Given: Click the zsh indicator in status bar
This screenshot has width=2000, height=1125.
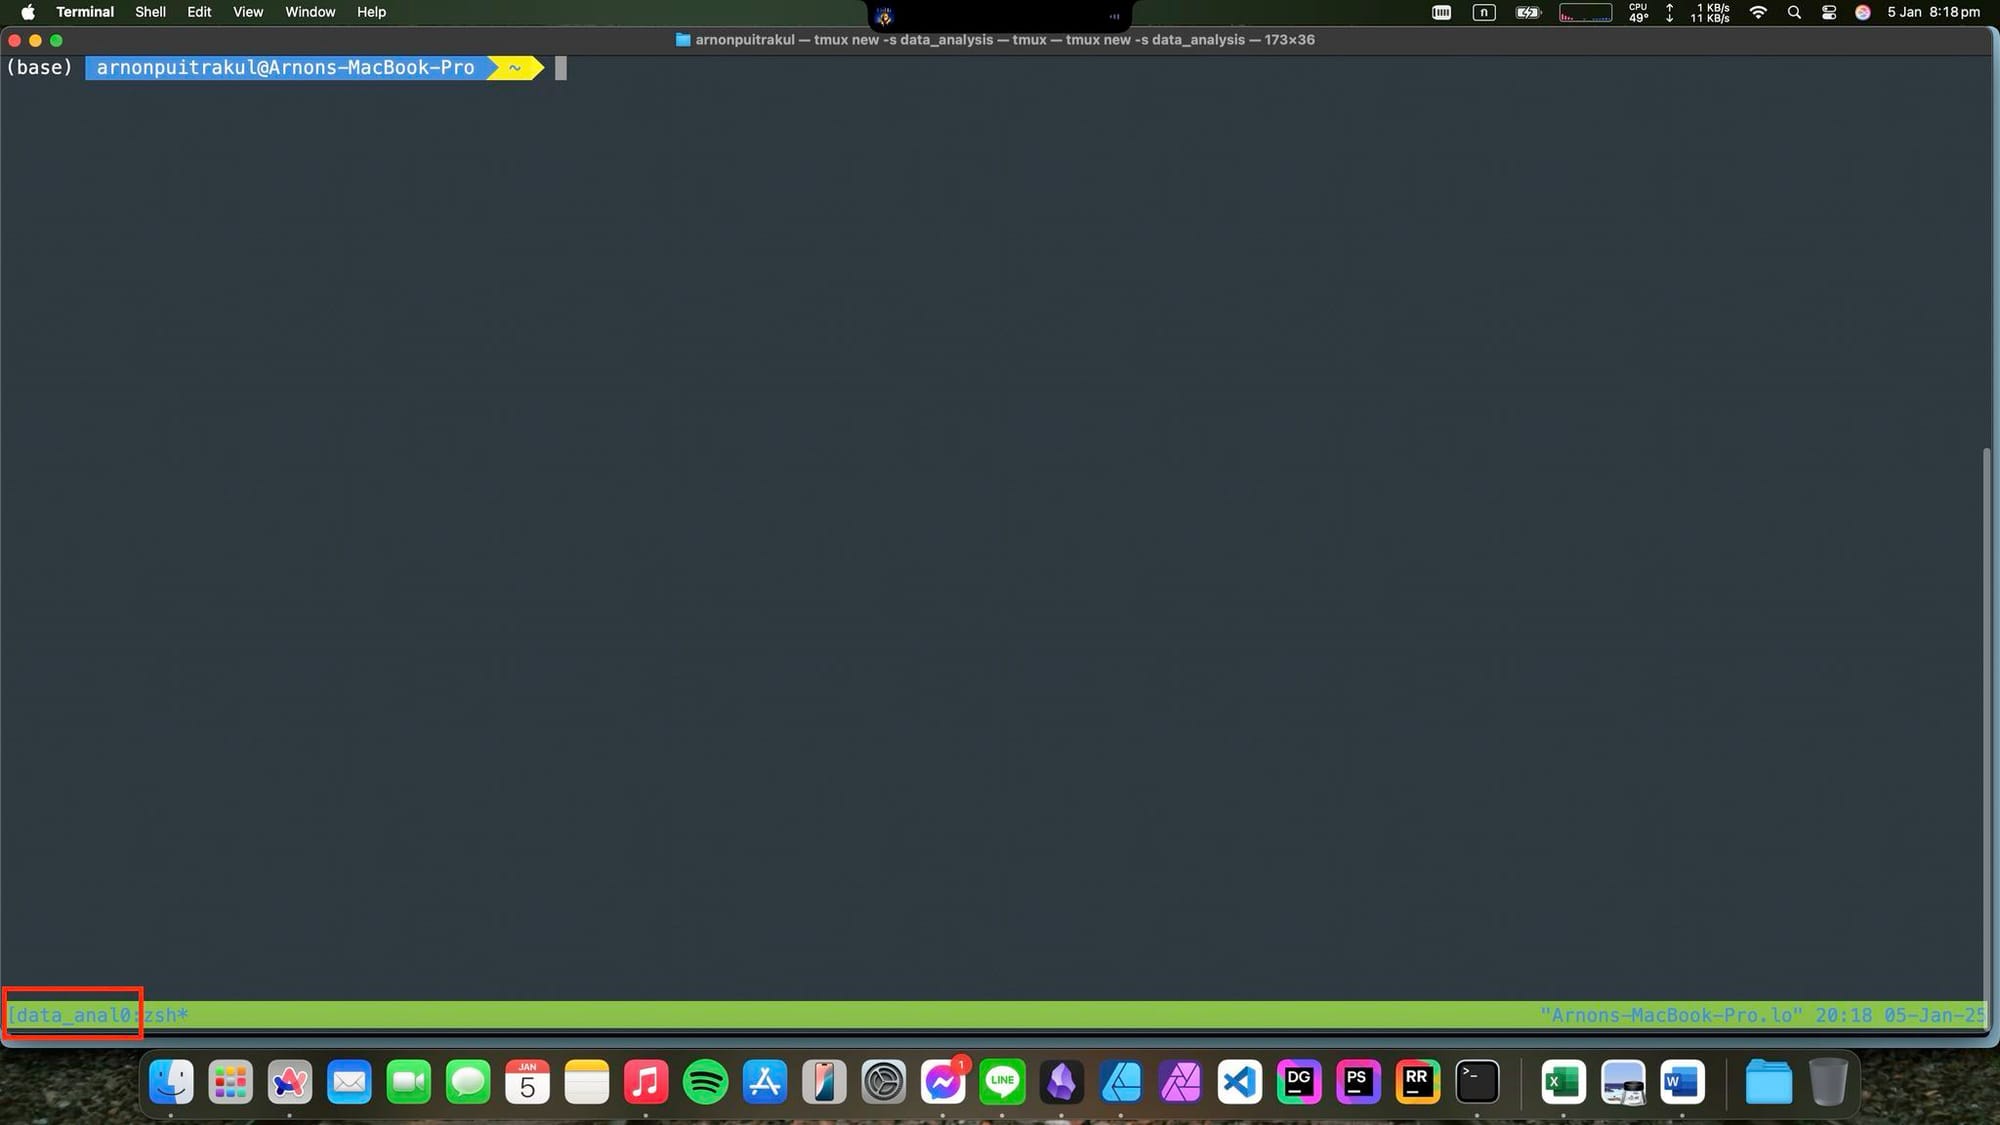Looking at the screenshot, I should [x=166, y=1015].
